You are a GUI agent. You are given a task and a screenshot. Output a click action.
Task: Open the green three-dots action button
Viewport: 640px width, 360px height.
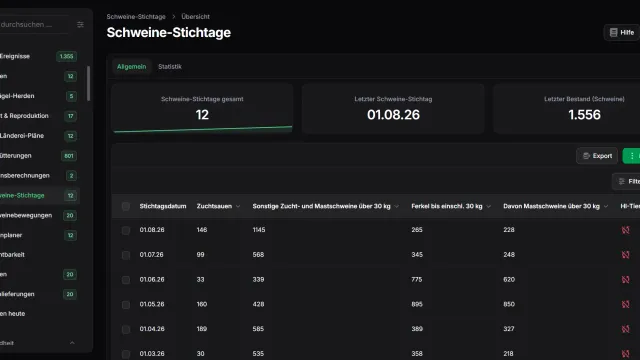pos(632,156)
